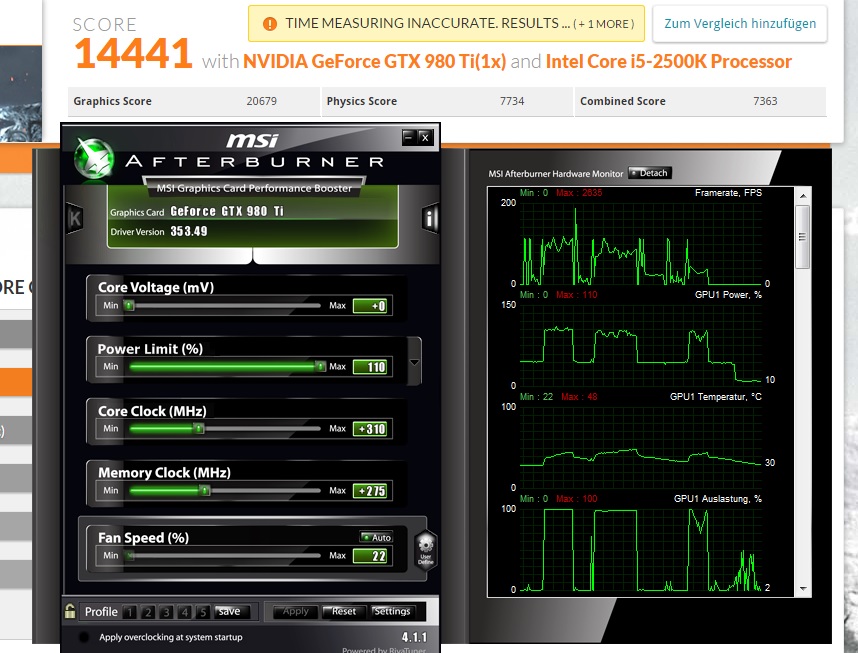Viewport: 858px width, 653px height.
Task: Click the Power Limit 110 value field
Action: coord(370,367)
